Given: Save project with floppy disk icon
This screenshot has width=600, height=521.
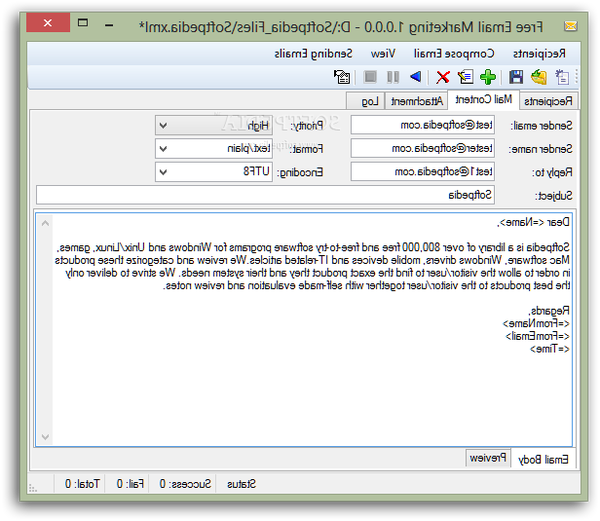Looking at the screenshot, I should (x=516, y=76).
